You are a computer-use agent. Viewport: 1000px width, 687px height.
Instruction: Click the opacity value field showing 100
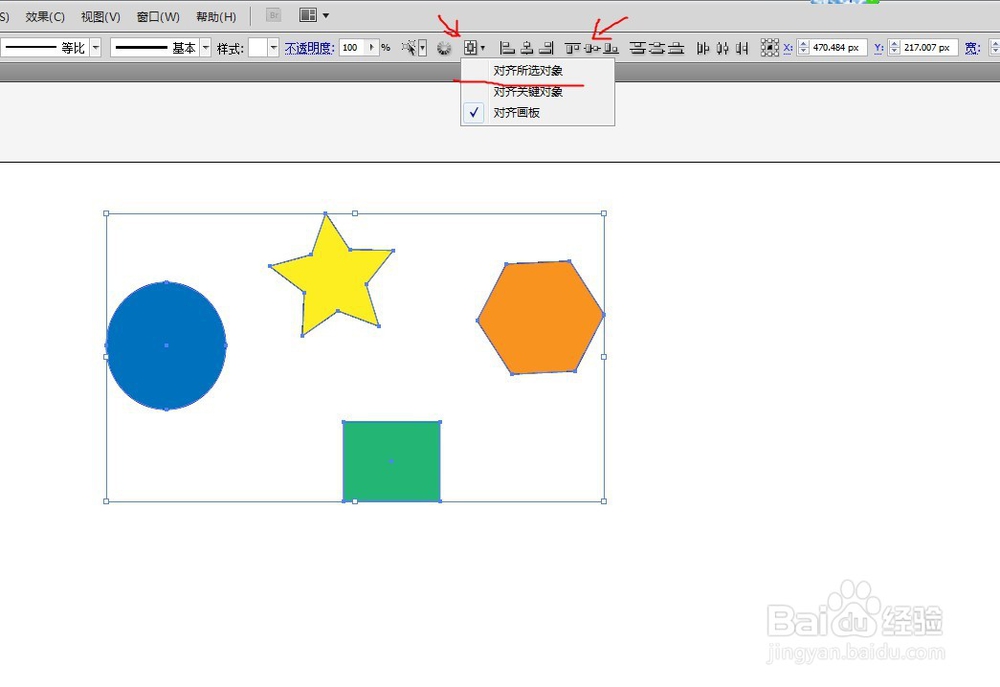tap(353, 47)
